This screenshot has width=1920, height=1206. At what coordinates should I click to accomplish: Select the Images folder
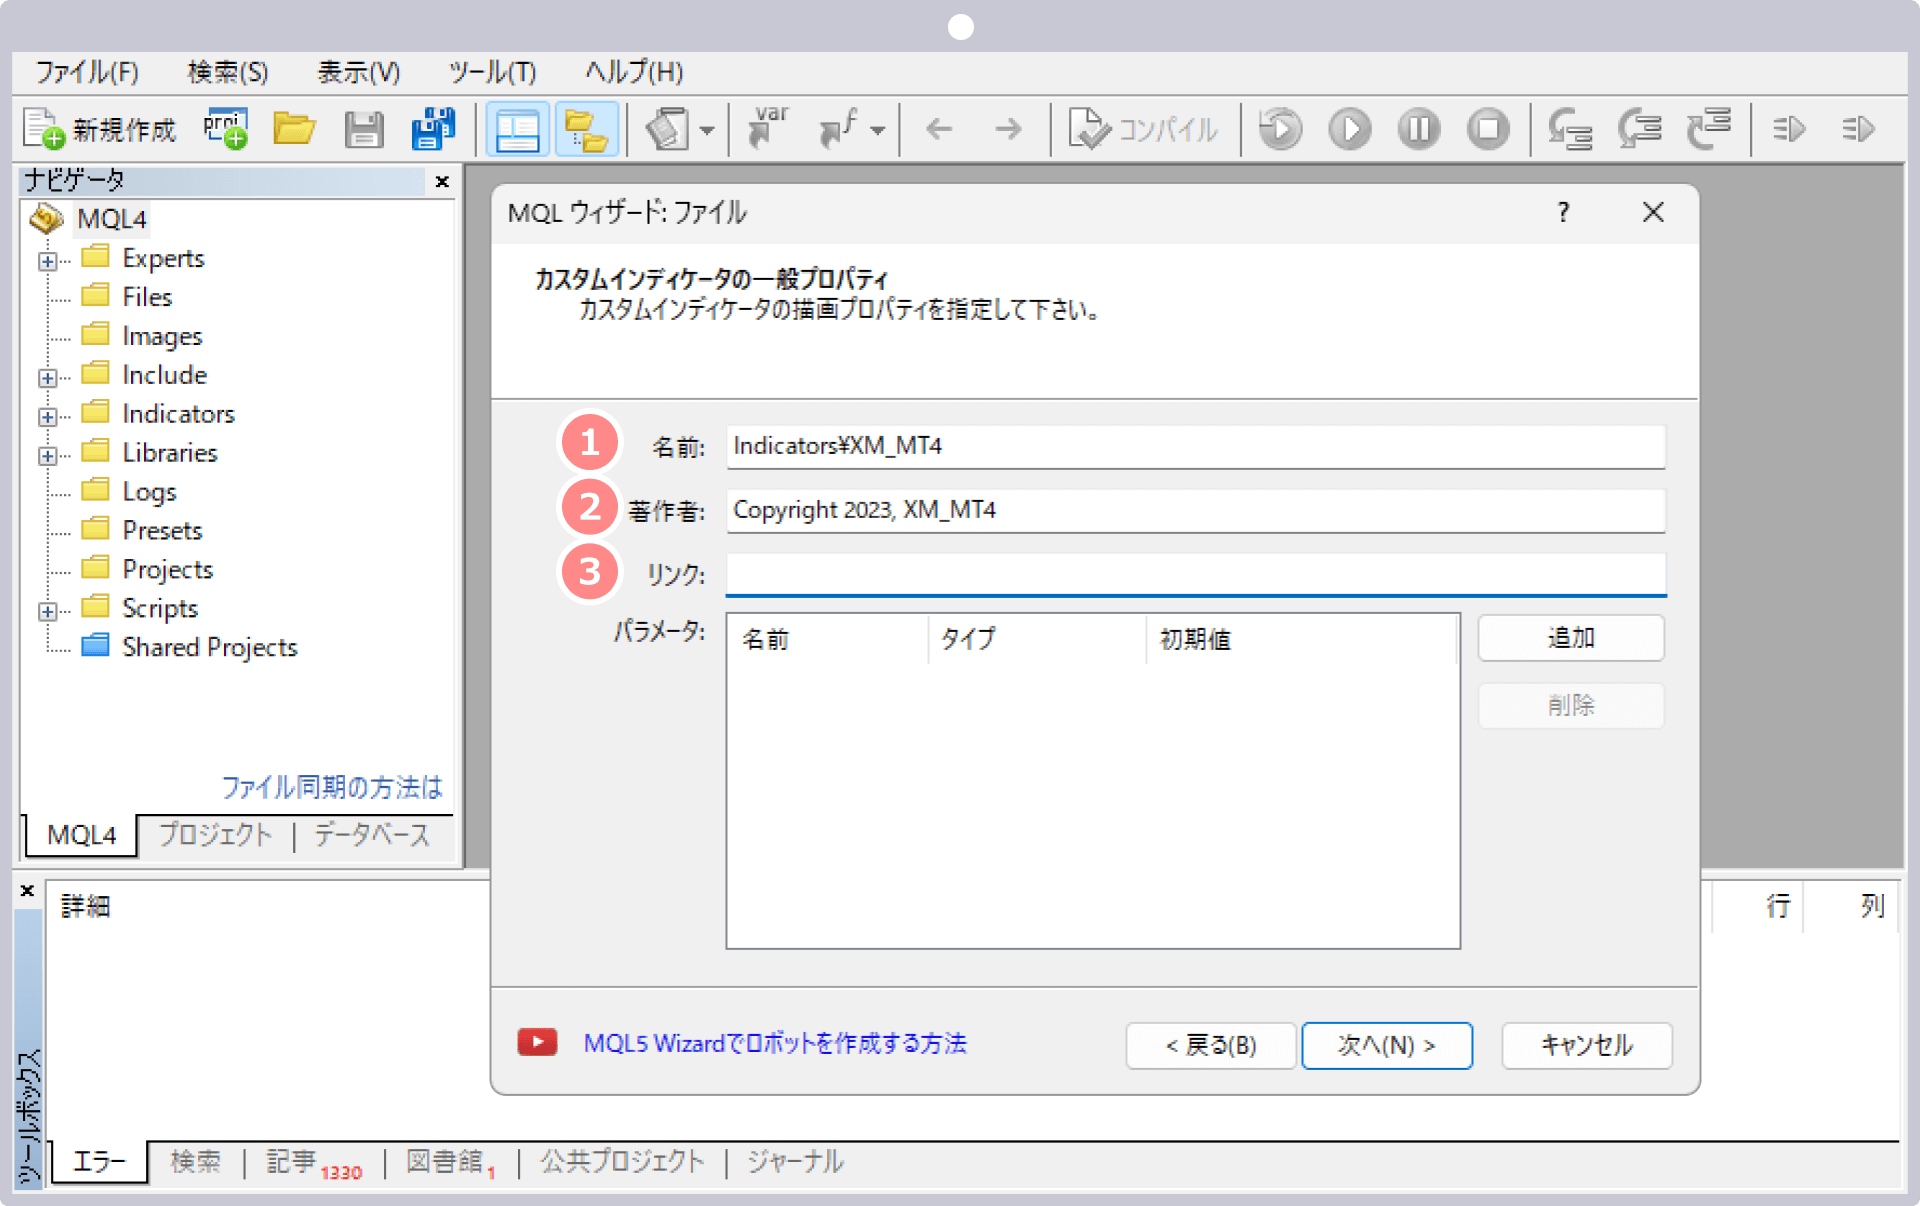162,336
